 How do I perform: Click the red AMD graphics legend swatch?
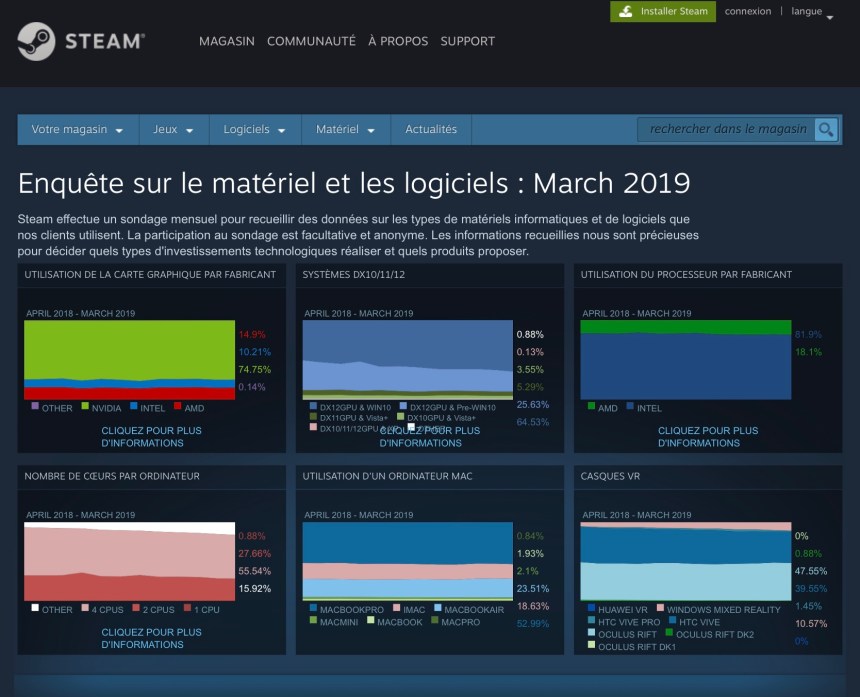[x=177, y=408]
